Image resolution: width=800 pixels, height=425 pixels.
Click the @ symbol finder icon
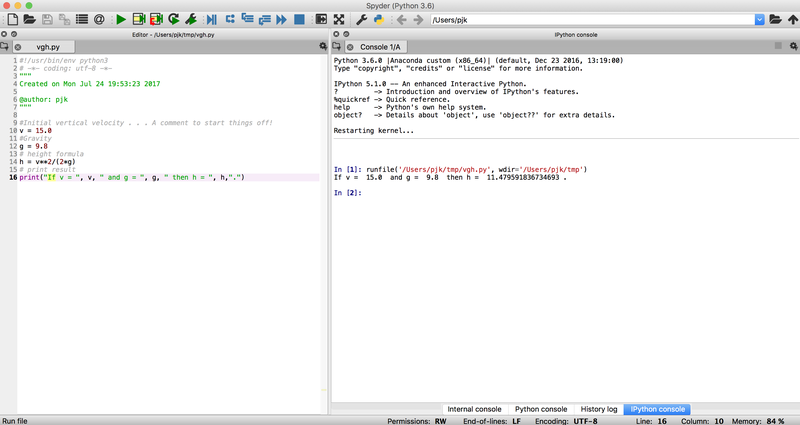click(99, 19)
